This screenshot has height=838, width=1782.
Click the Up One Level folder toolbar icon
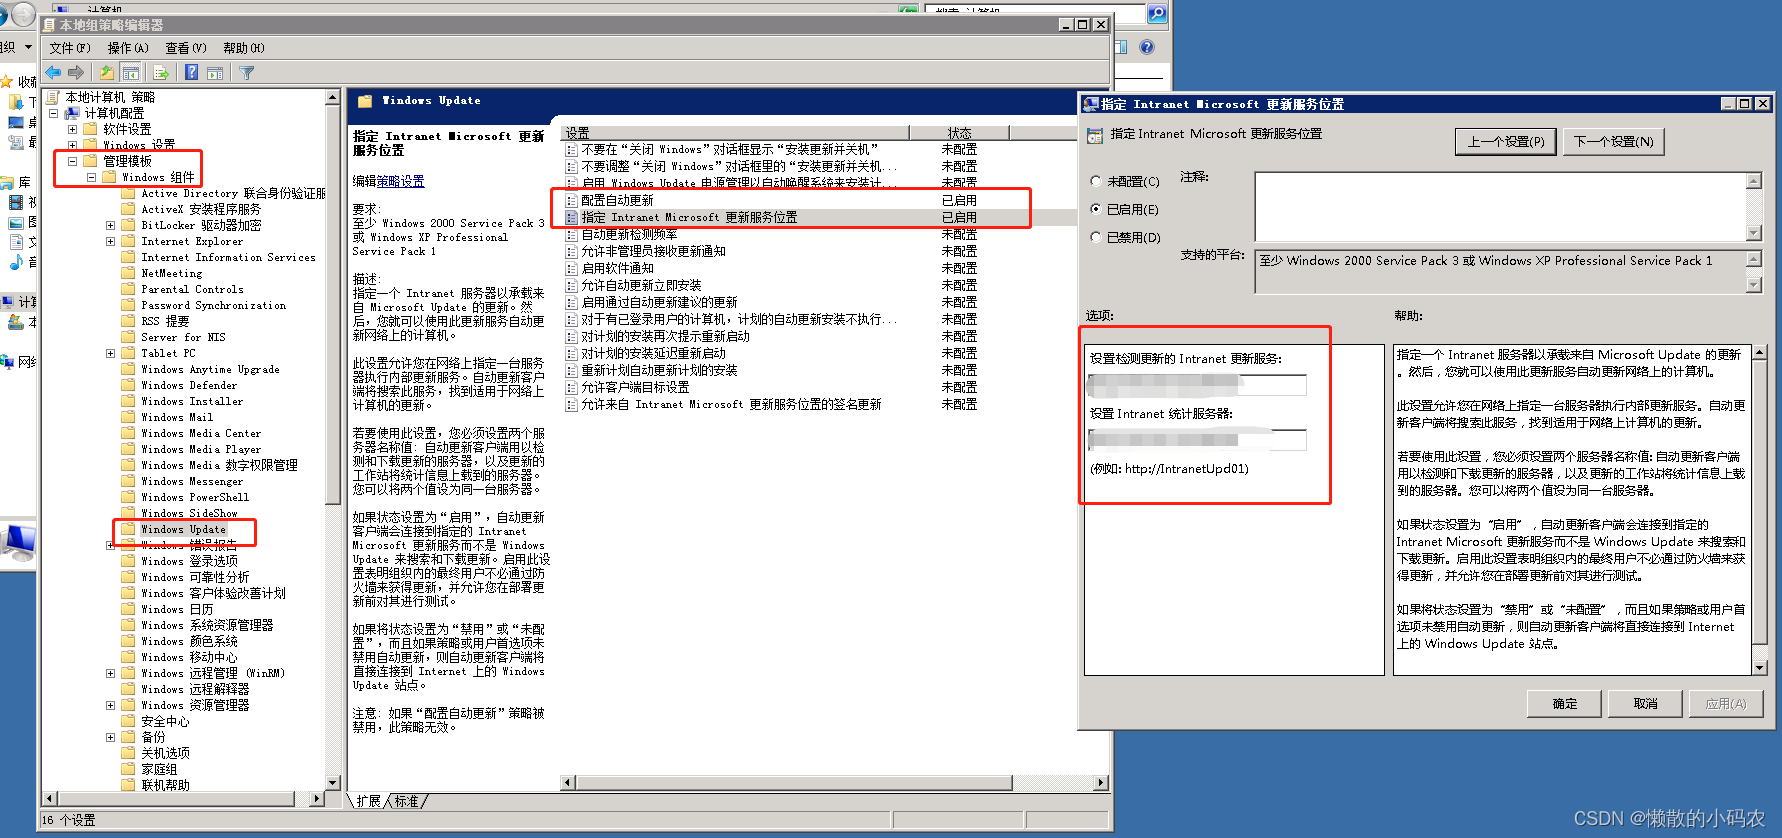(x=106, y=72)
